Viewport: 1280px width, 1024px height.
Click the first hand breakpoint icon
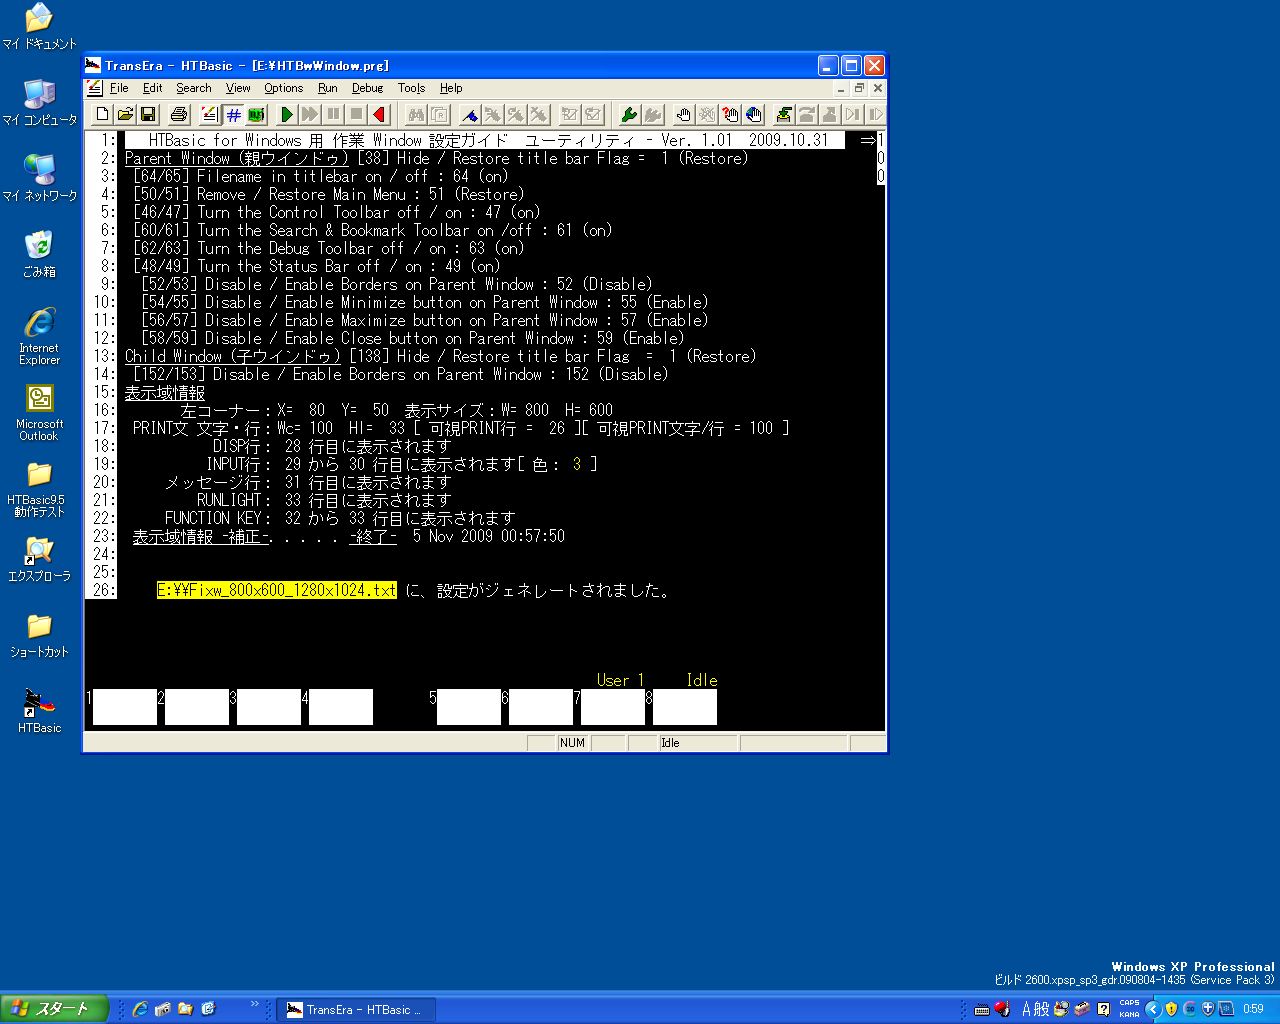click(683, 115)
